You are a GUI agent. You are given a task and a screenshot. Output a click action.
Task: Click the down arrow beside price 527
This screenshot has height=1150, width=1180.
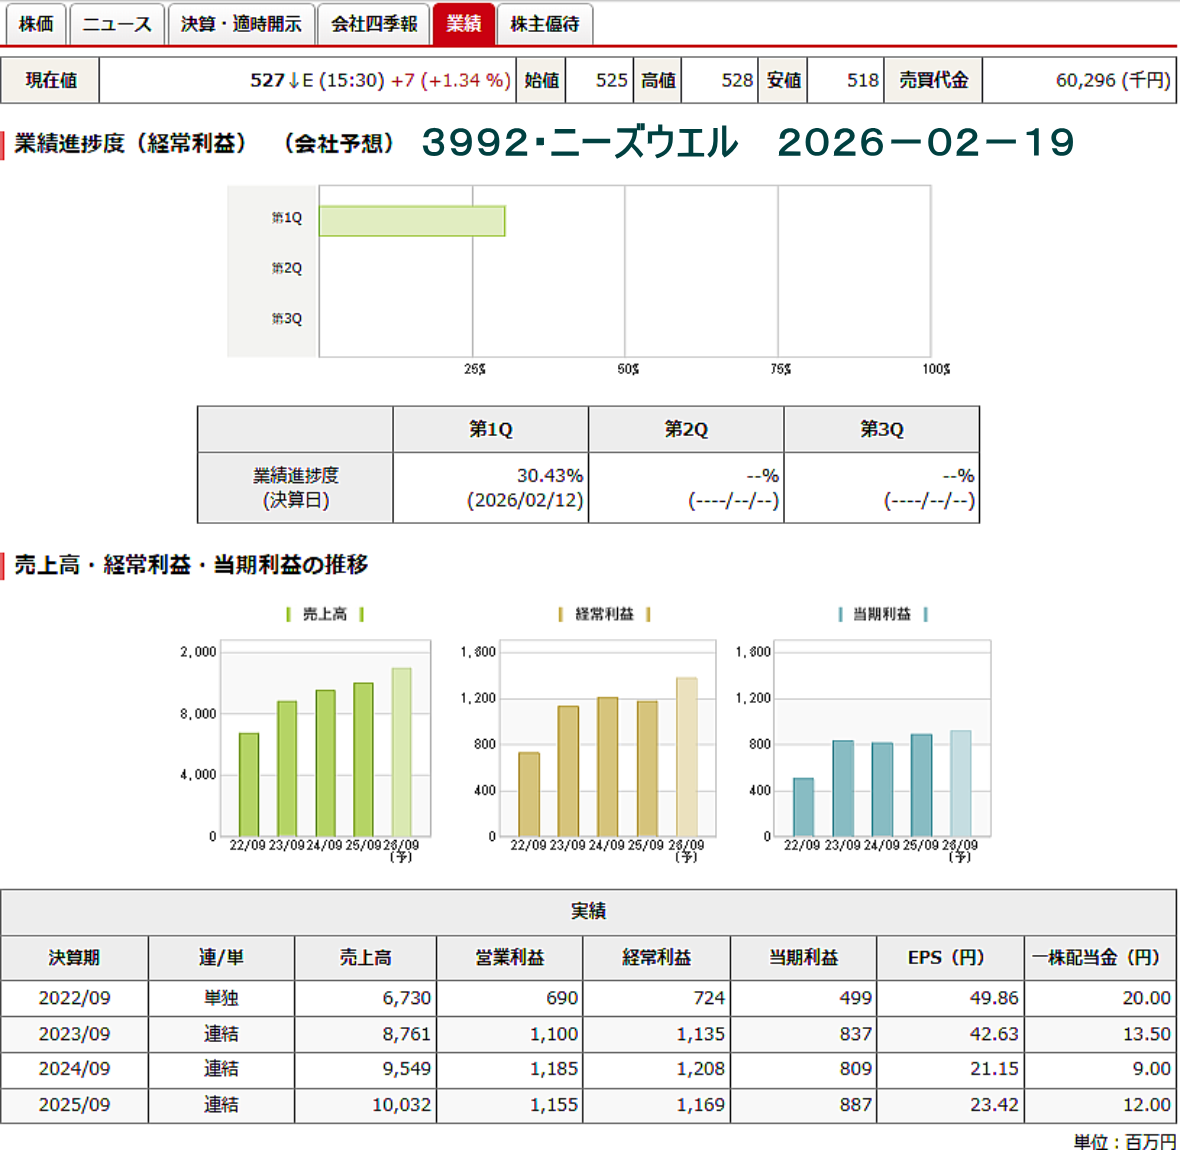294,81
